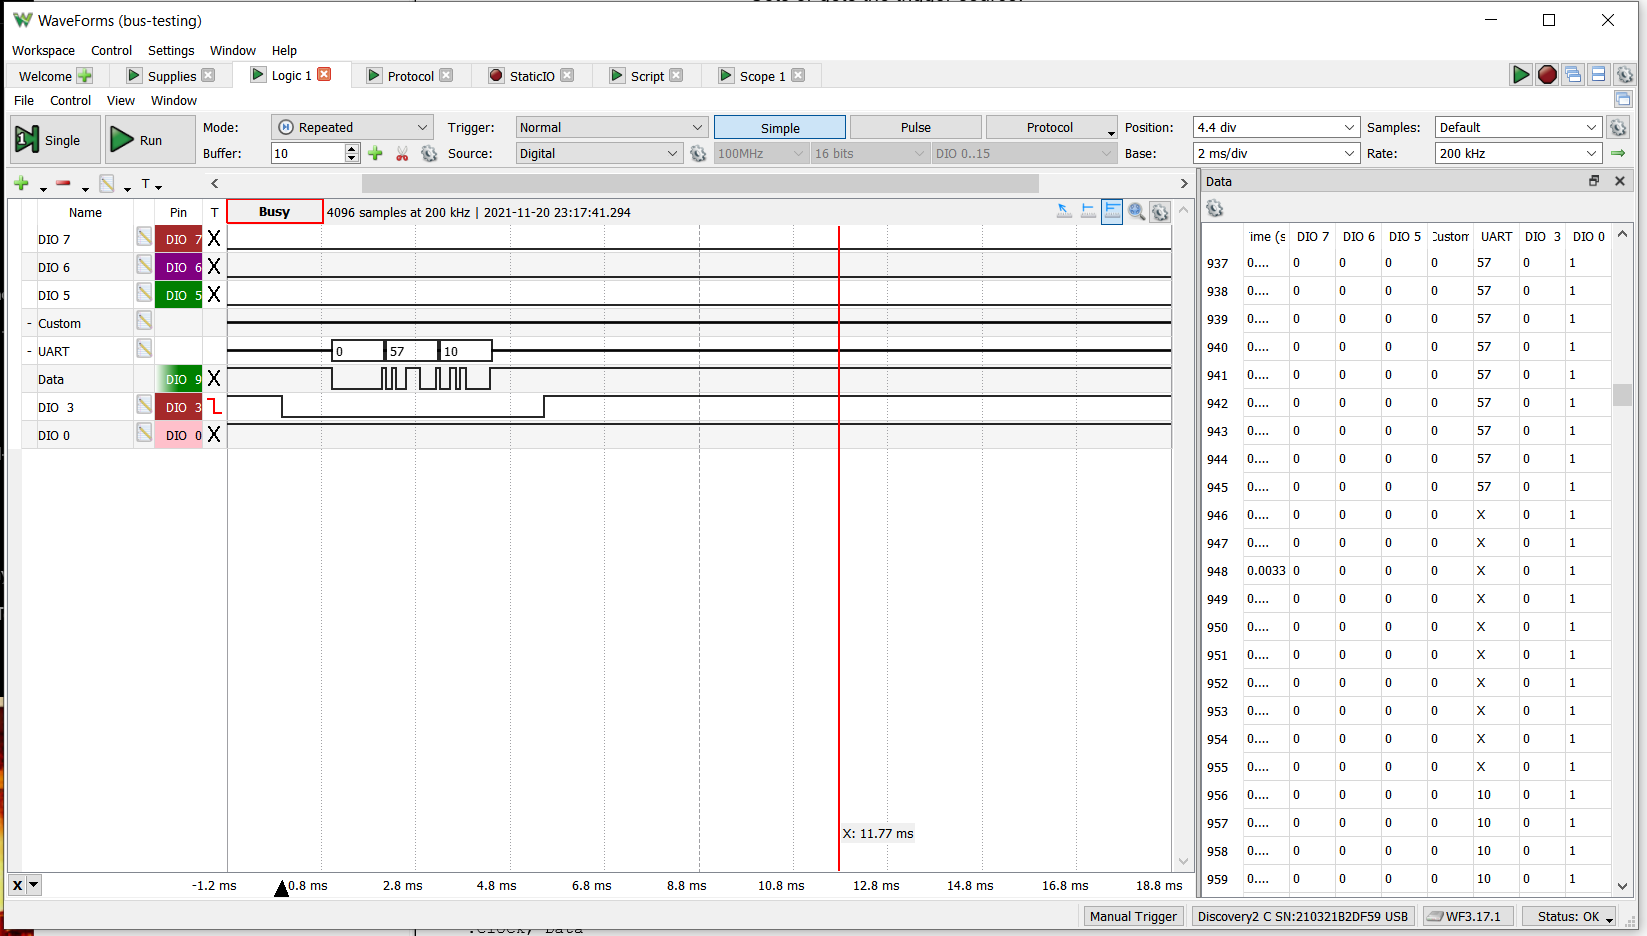Click the Pulse trigger type button
Image resolution: width=1647 pixels, height=936 pixels.
915,127
